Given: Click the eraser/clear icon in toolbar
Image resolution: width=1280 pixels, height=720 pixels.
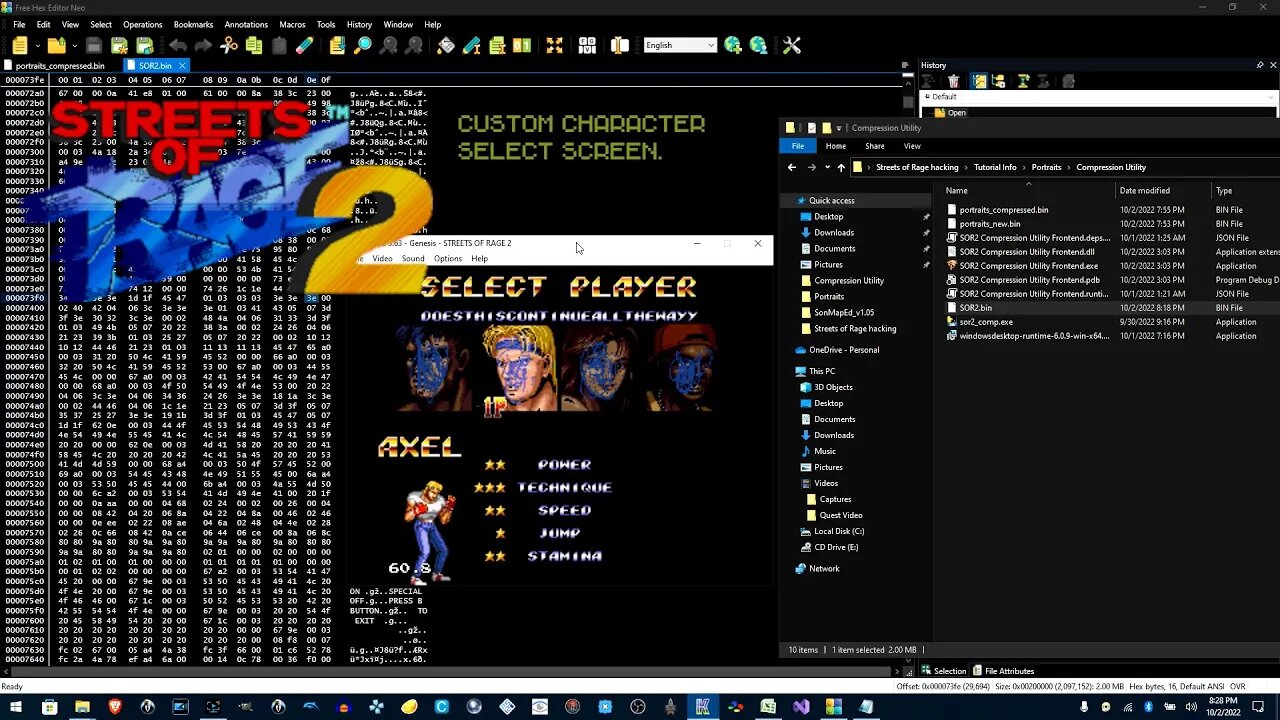Looking at the screenshot, I should click(305, 45).
